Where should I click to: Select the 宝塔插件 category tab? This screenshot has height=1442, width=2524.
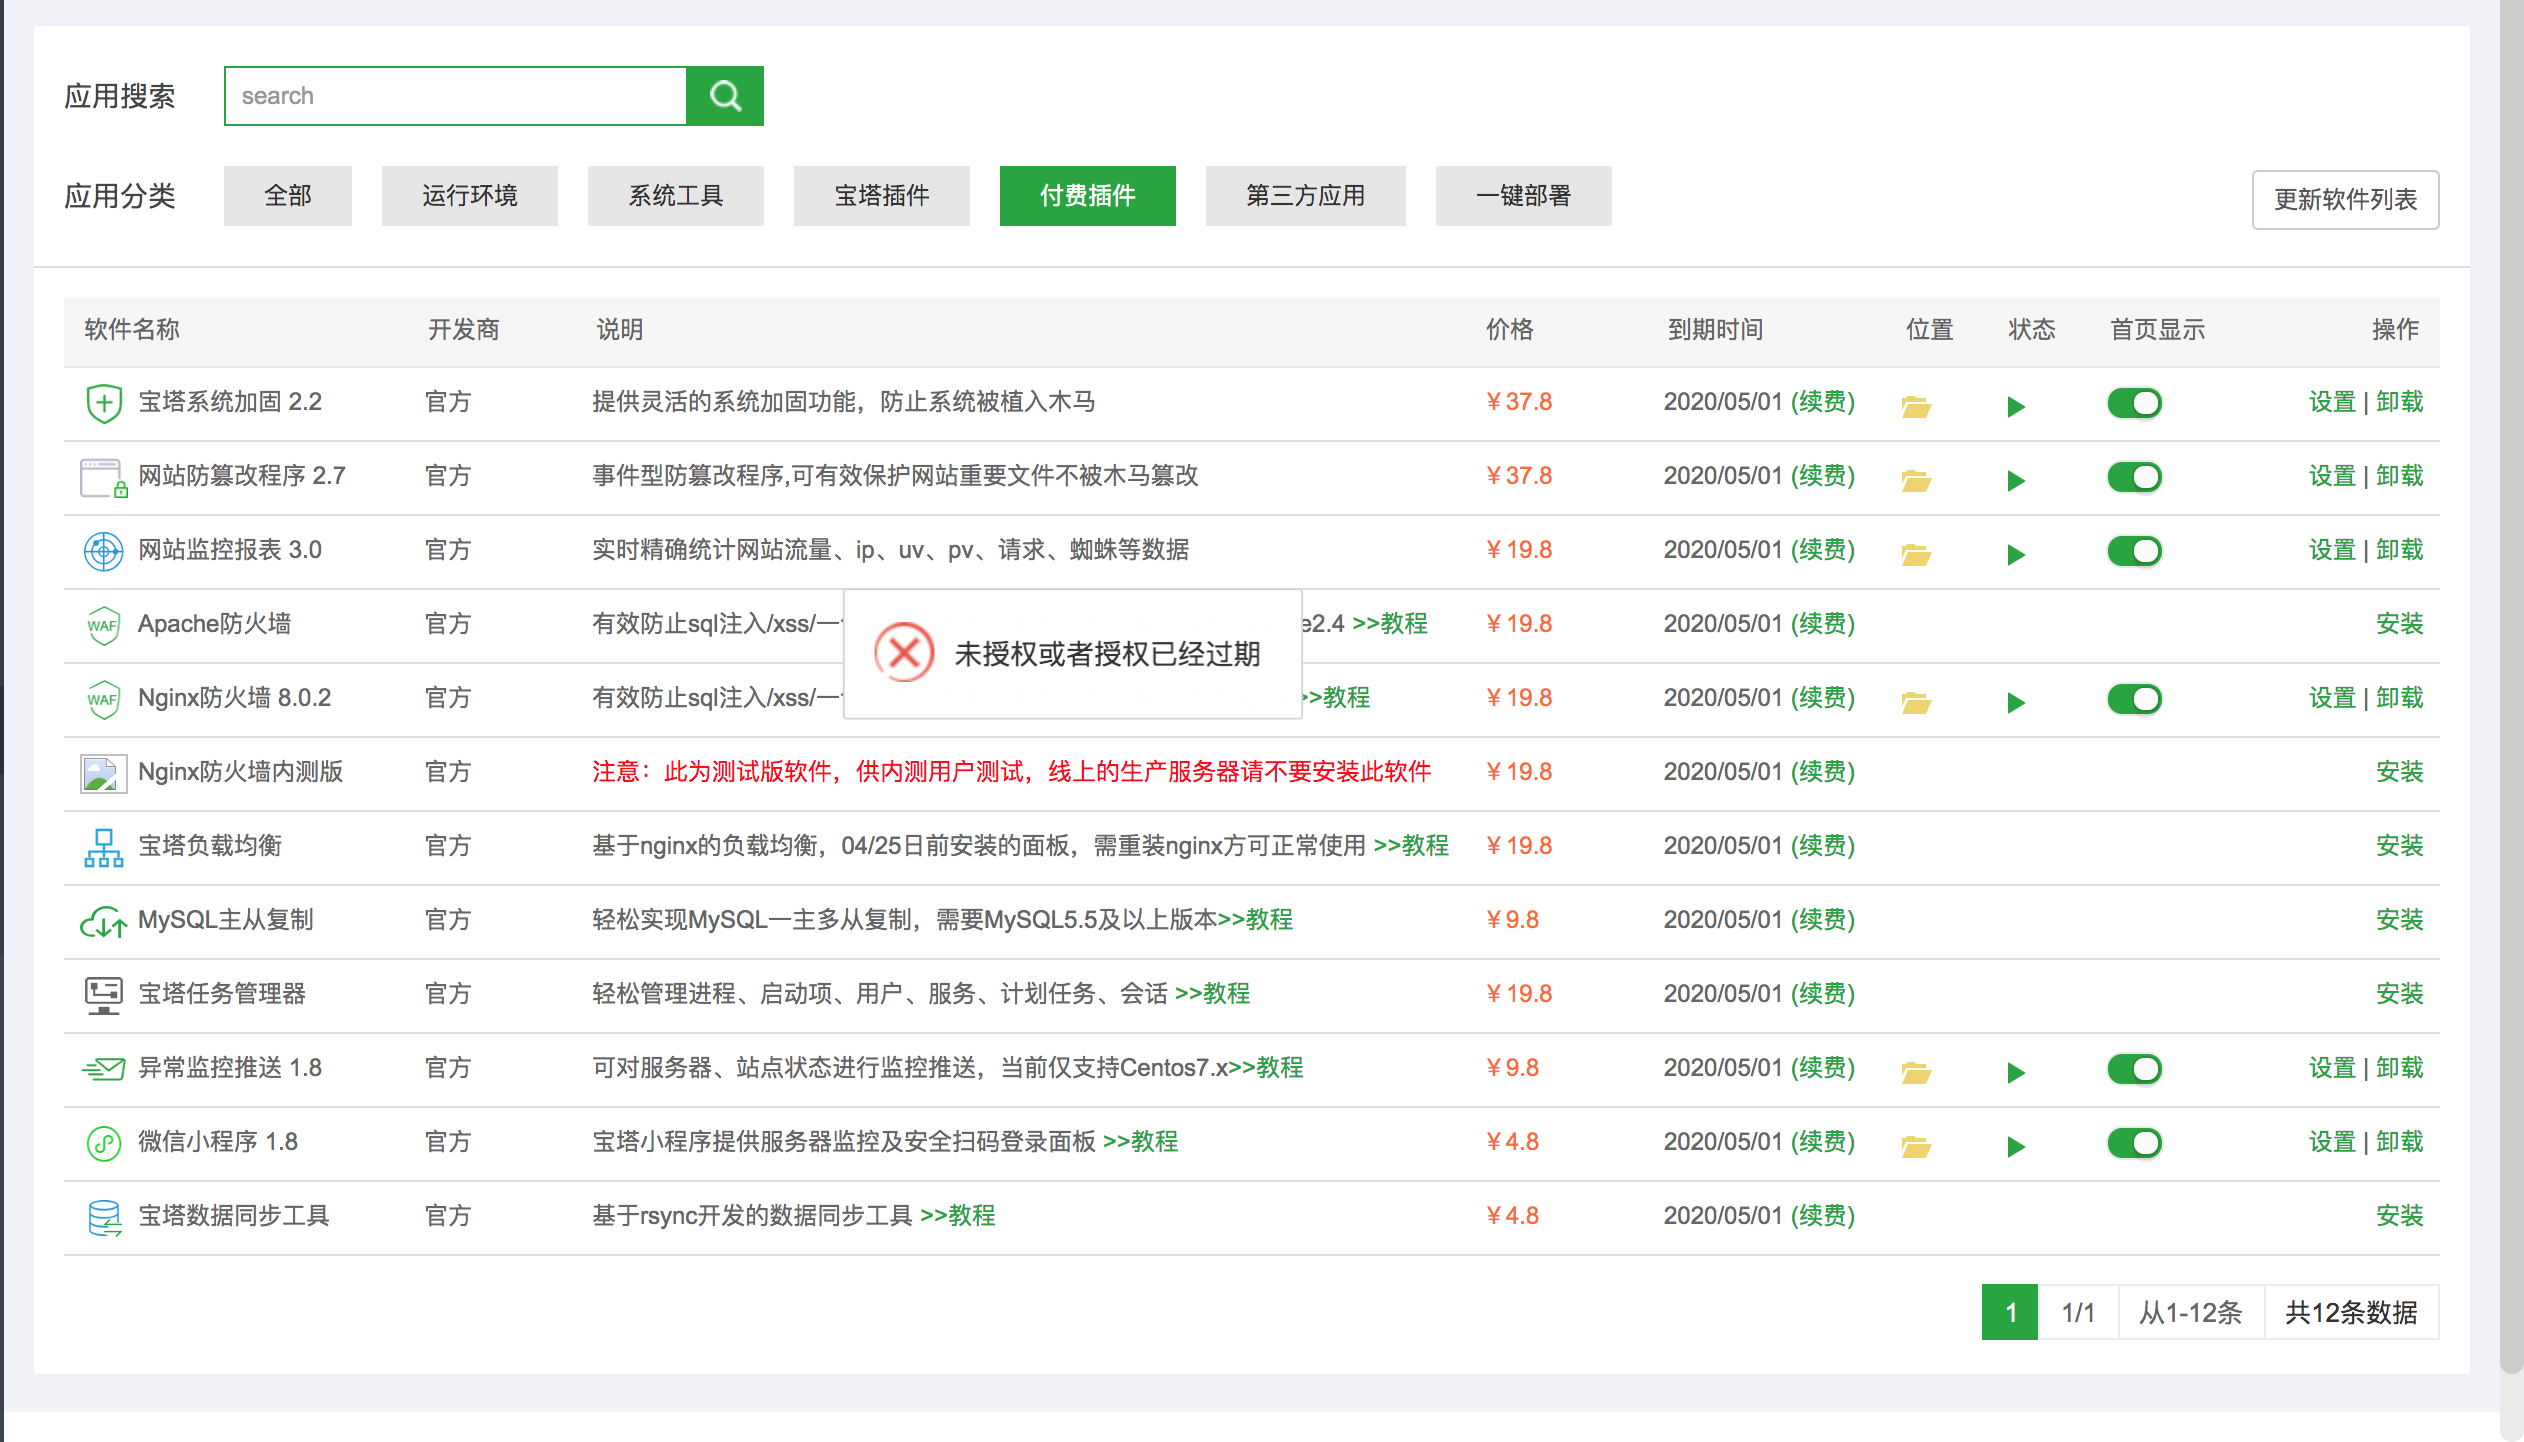pyautogui.click(x=882, y=196)
